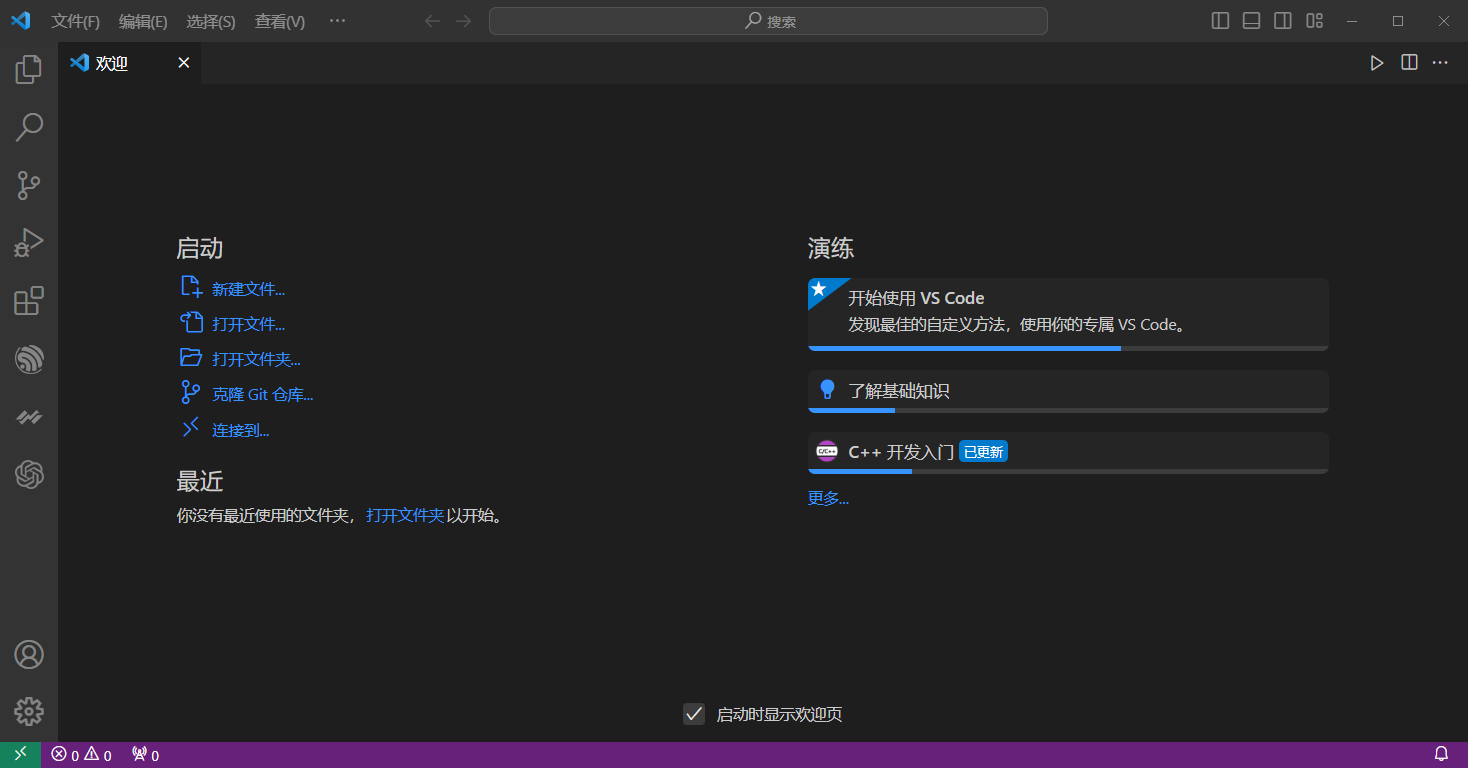Open the 文件(F) menu
1468x768 pixels.
pyautogui.click(x=76, y=21)
